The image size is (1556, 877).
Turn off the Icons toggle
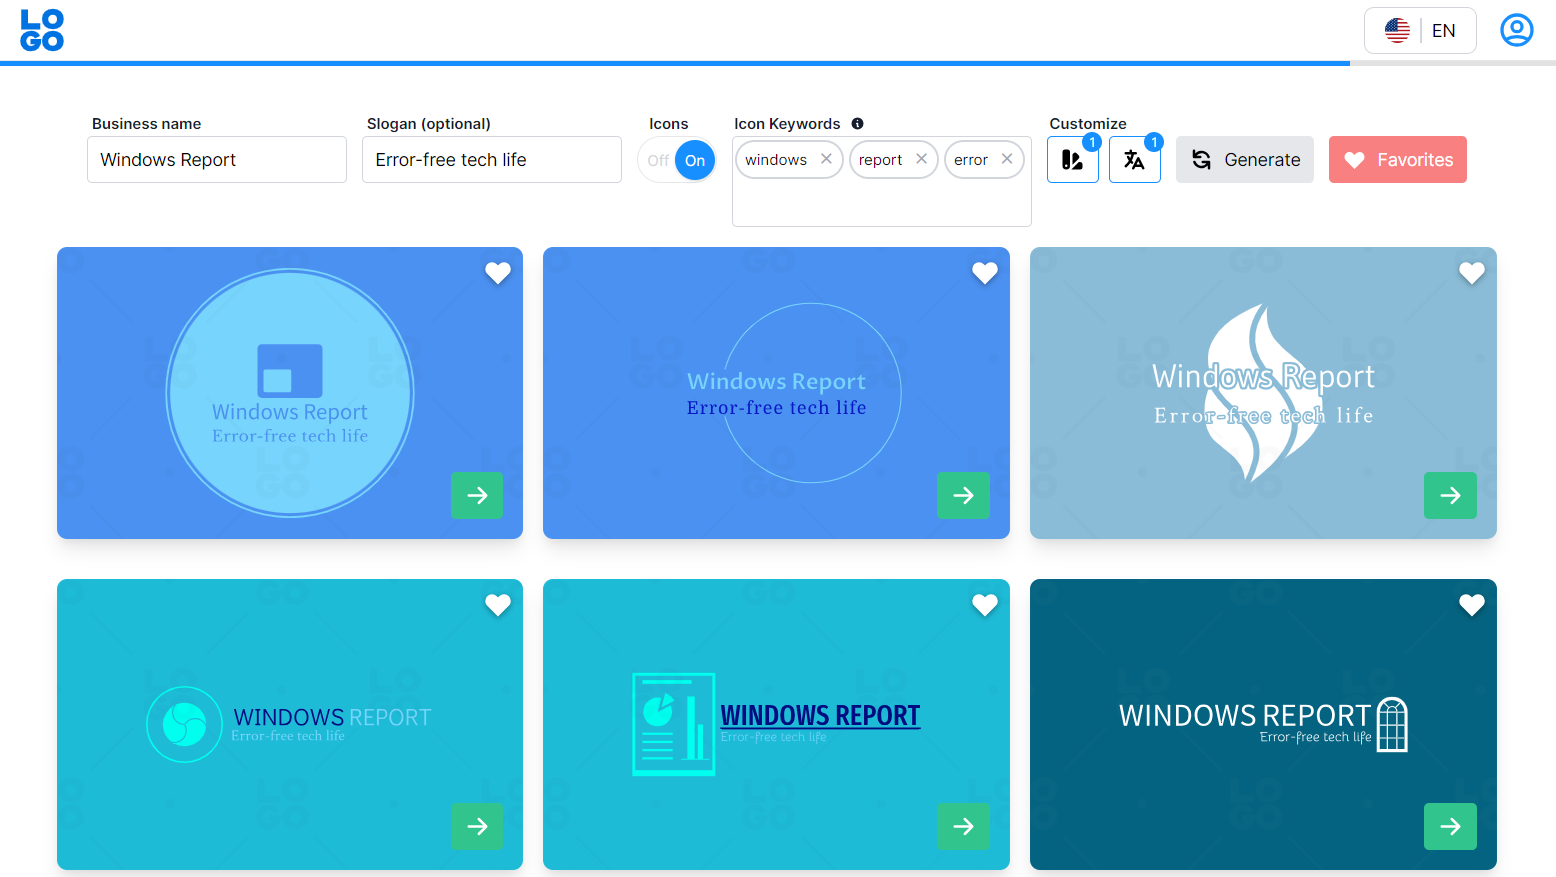[658, 159]
